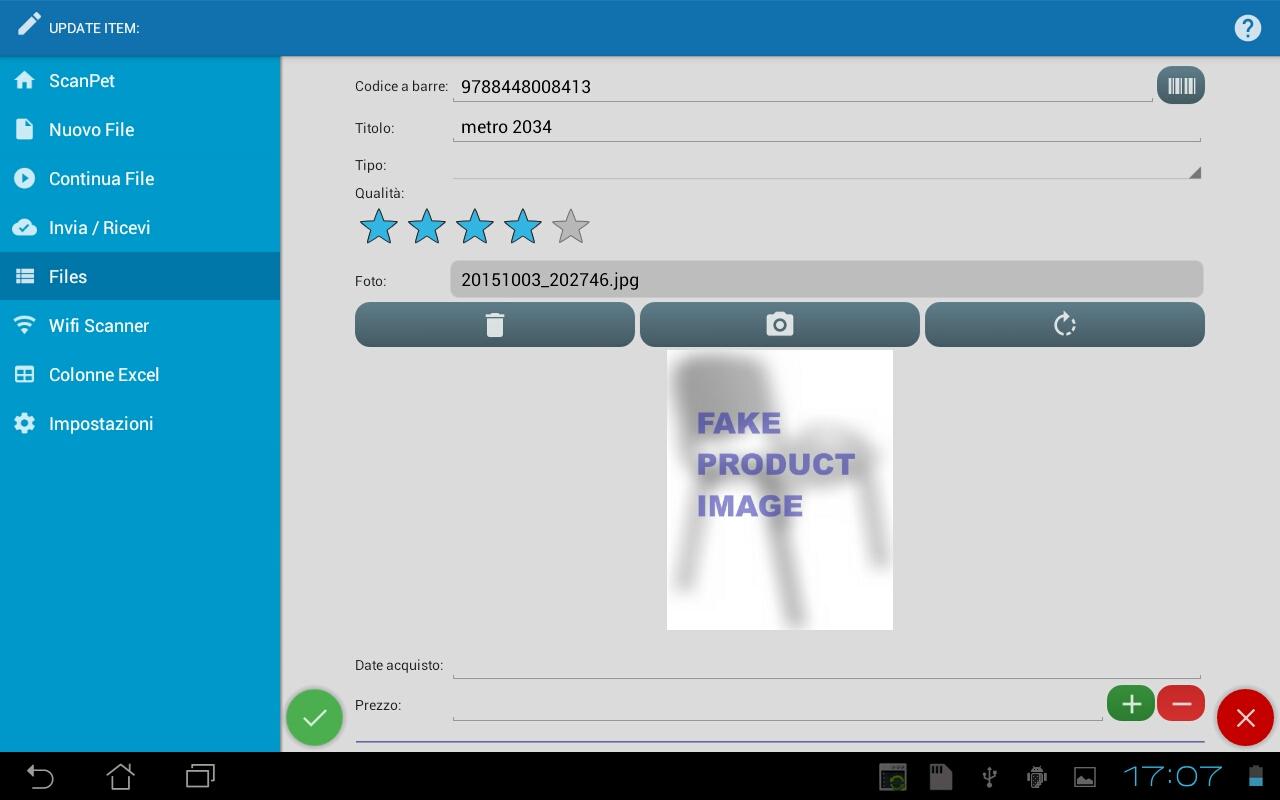Tap the 'UPDATE ITEM:' header title
This screenshot has width=1280, height=800.
pyautogui.click(x=94, y=28)
